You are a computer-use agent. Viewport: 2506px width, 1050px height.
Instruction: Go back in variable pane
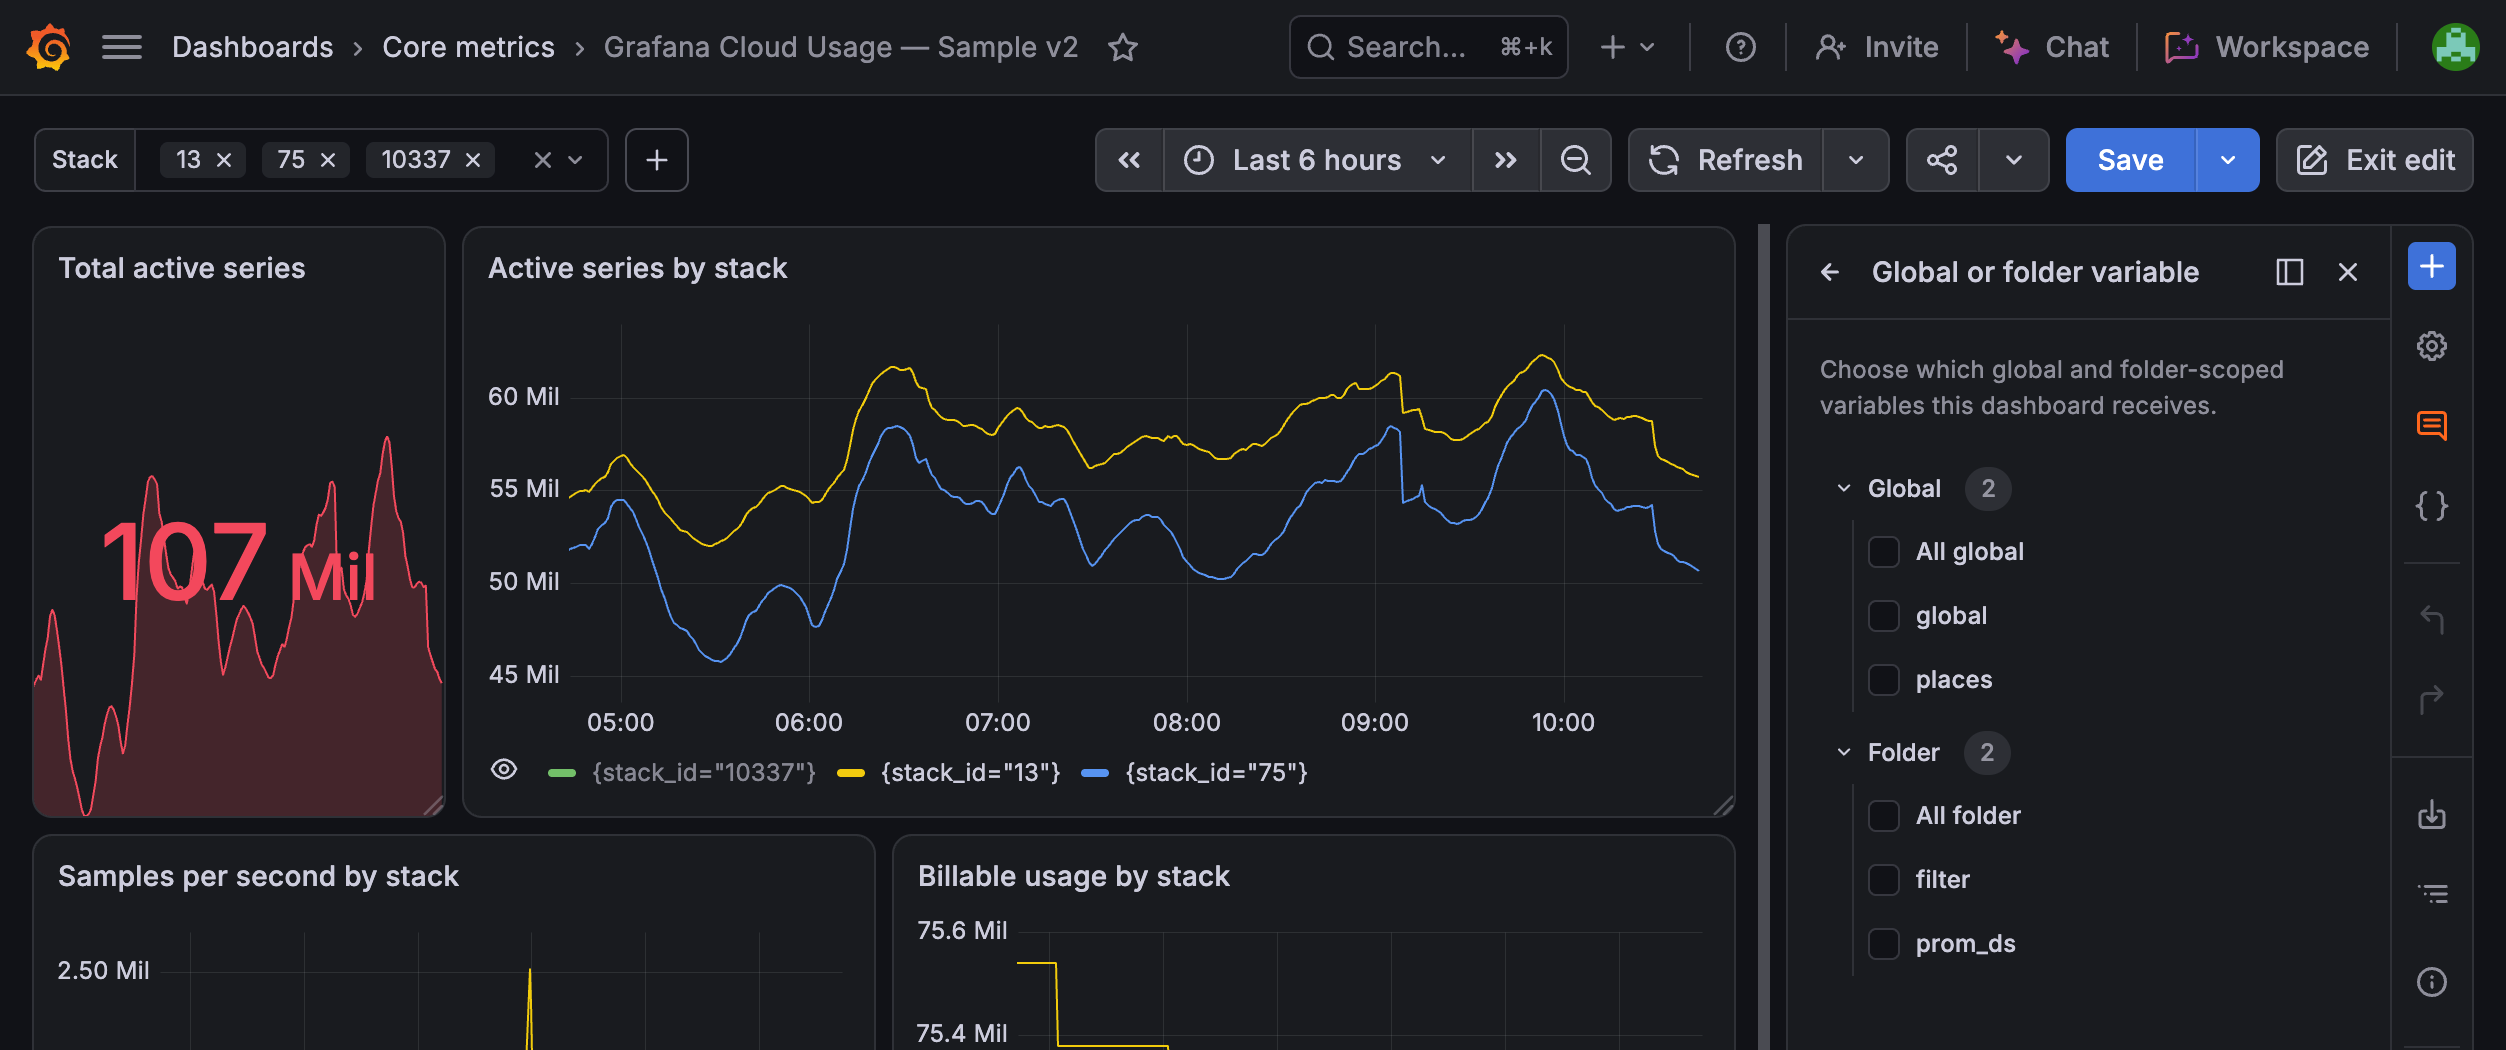tap(1830, 272)
